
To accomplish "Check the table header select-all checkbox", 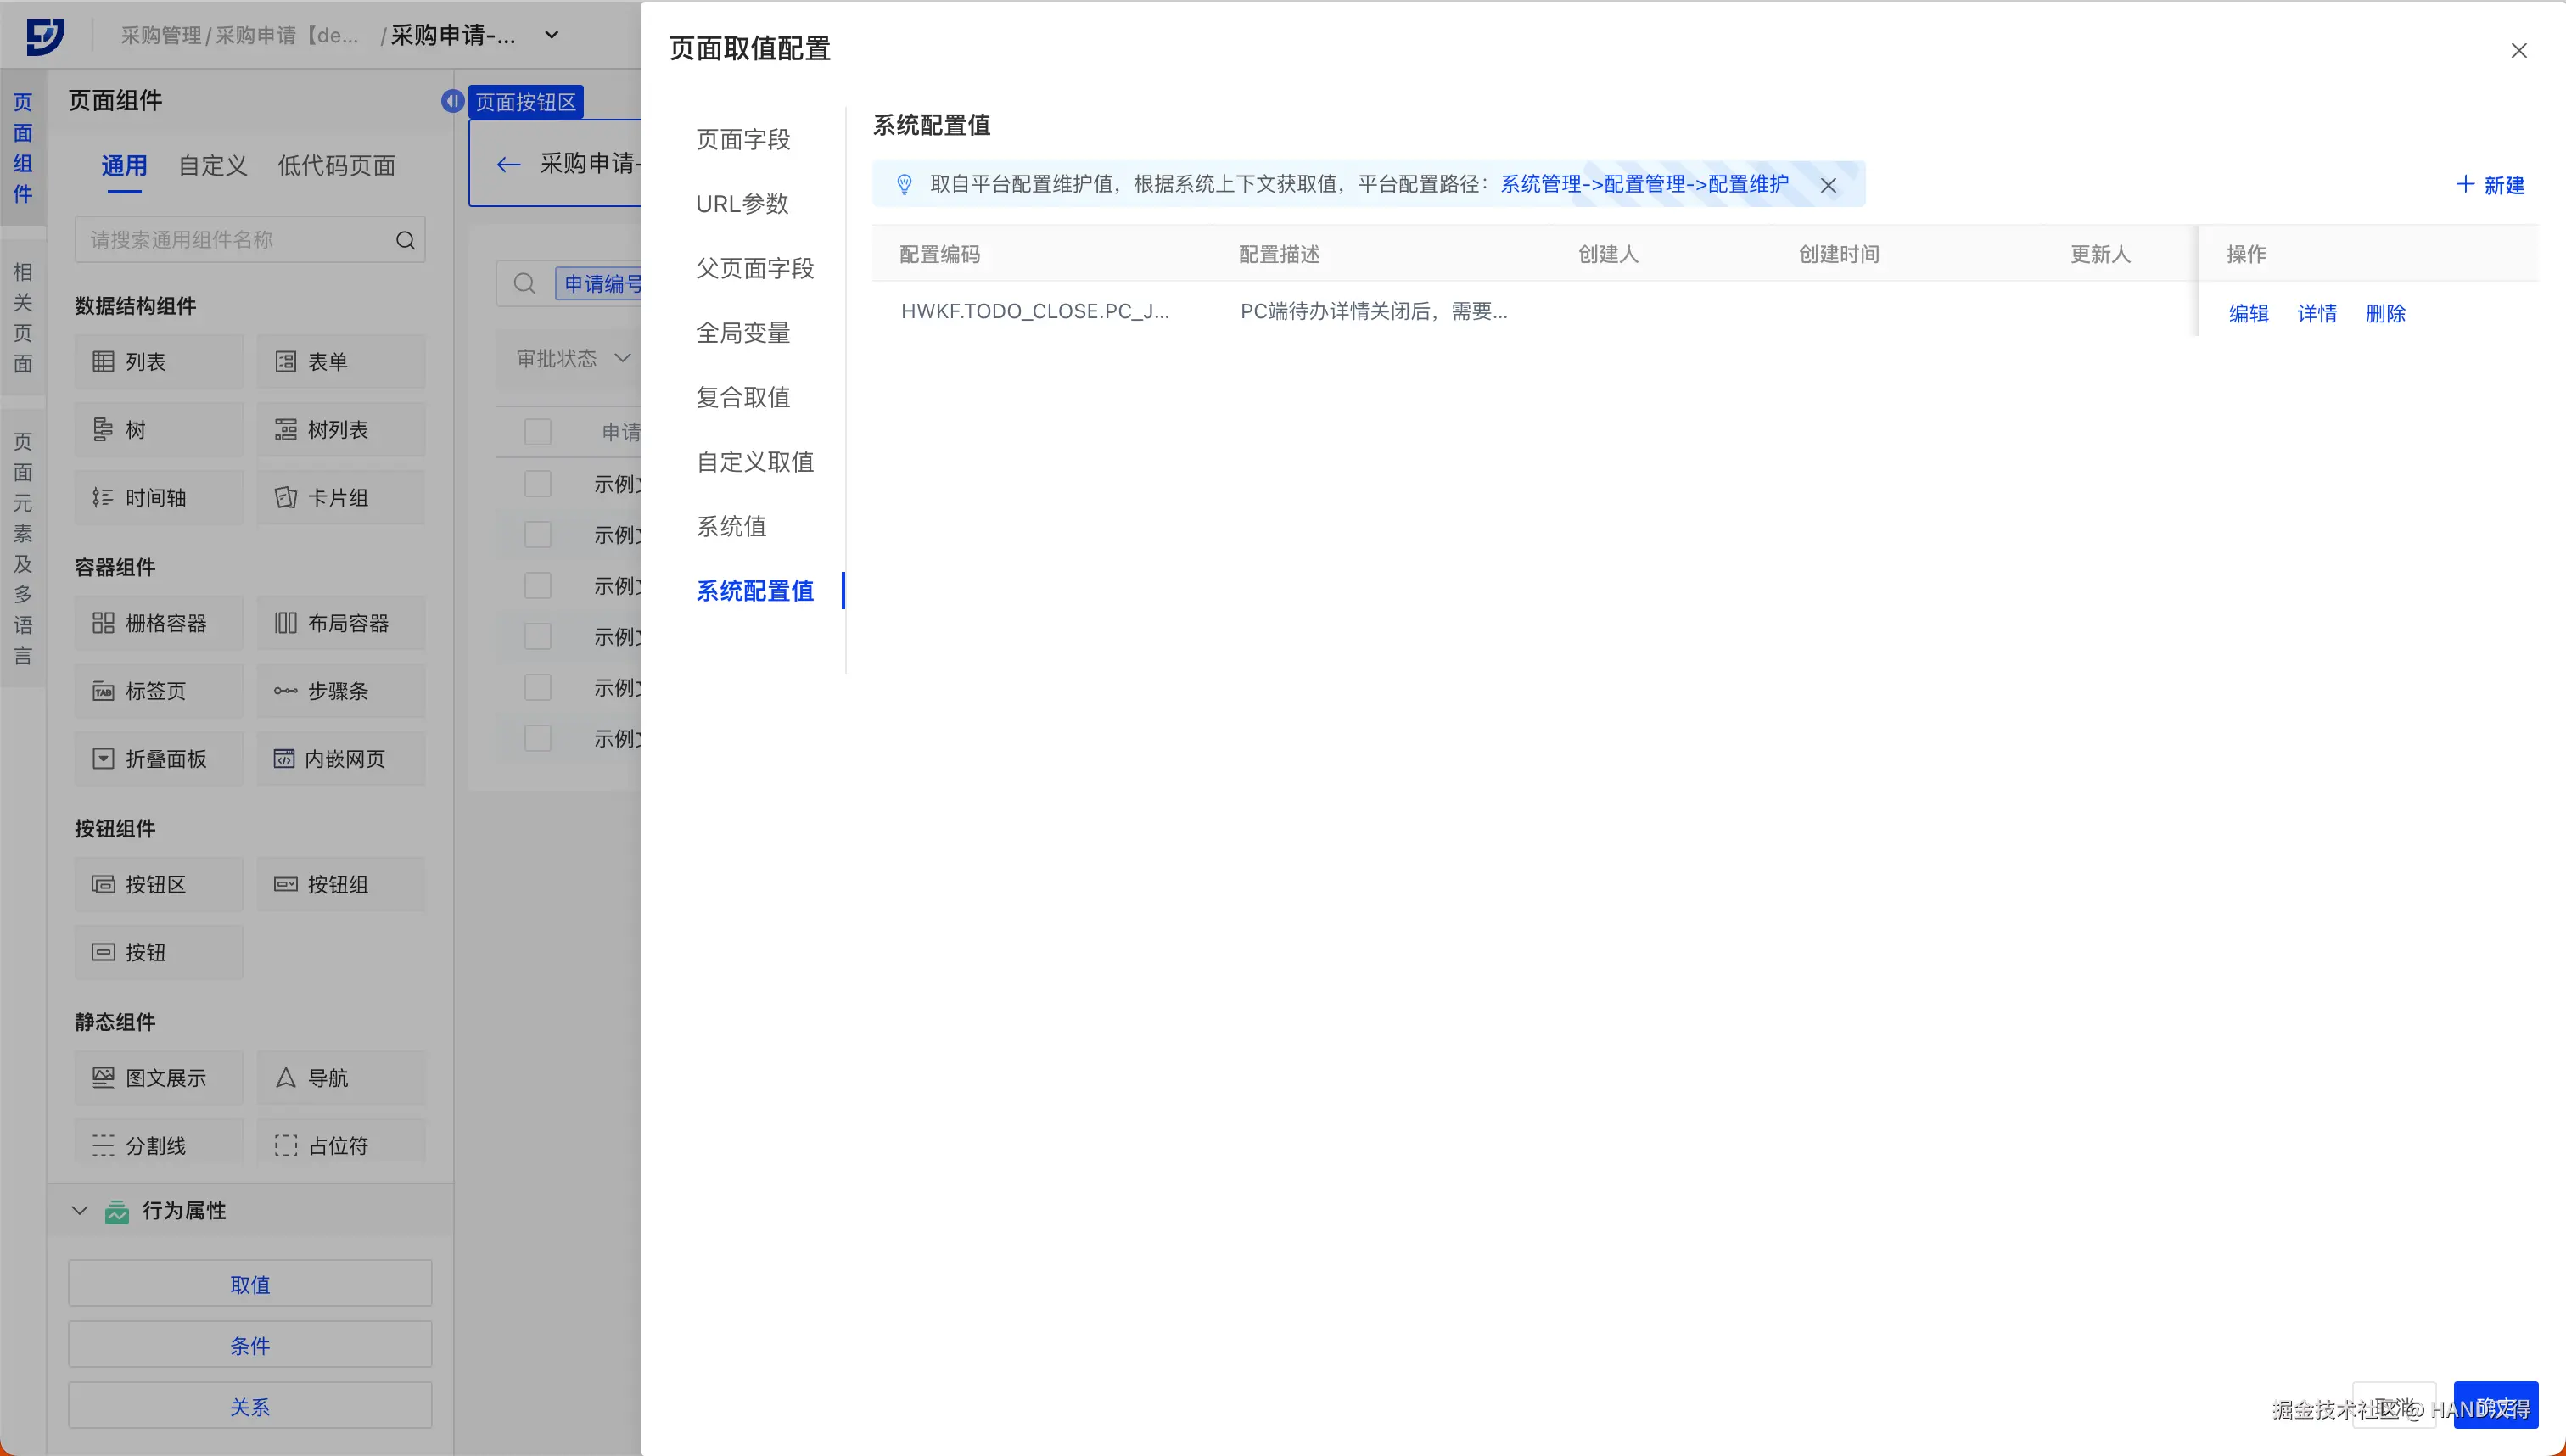I will (x=538, y=432).
